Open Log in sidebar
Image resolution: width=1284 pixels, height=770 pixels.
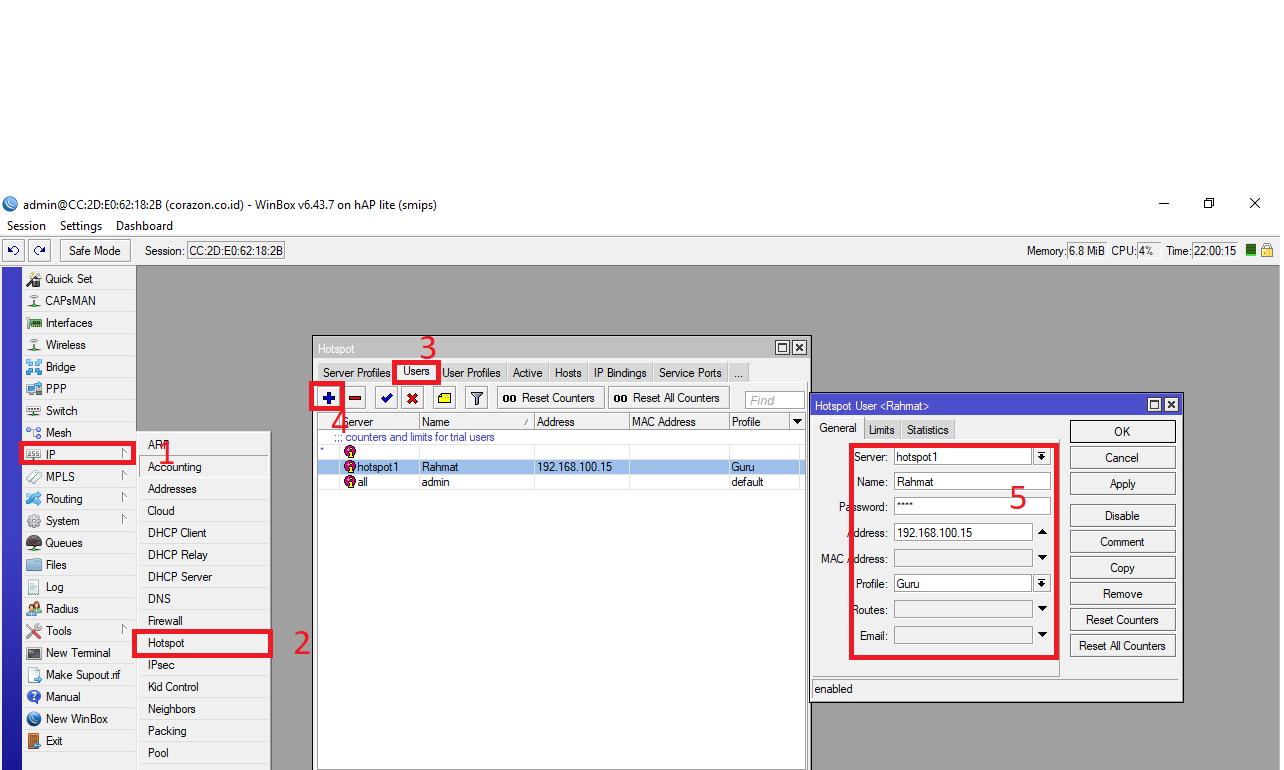point(79,587)
